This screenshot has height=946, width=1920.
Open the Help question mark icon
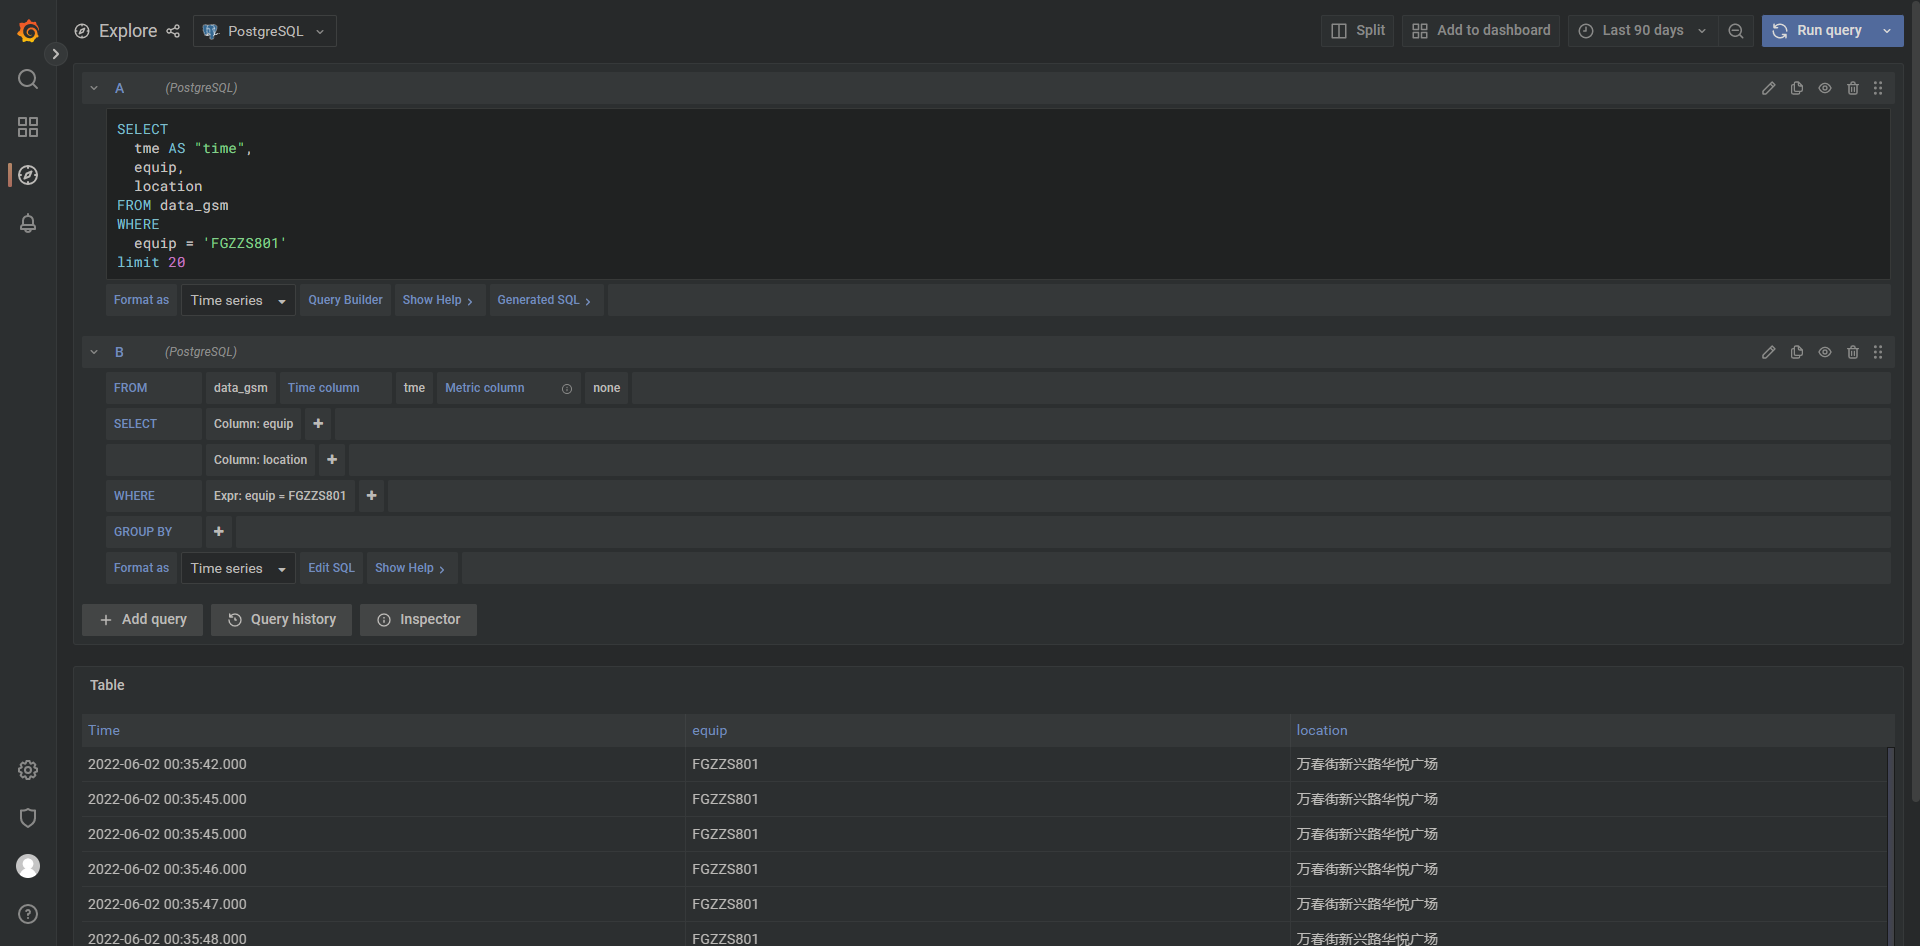click(x=28, y=914)
